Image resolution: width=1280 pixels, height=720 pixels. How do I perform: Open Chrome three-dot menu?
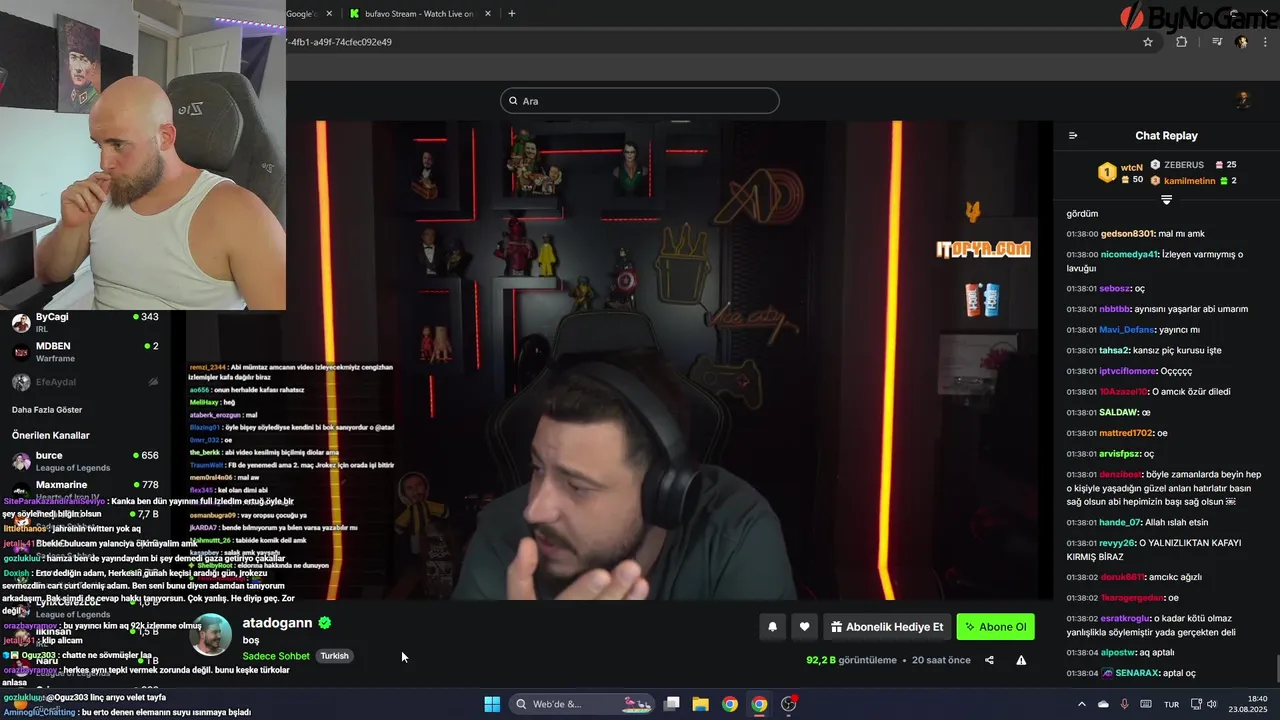pyautogui.click(x=1264, y=42)
